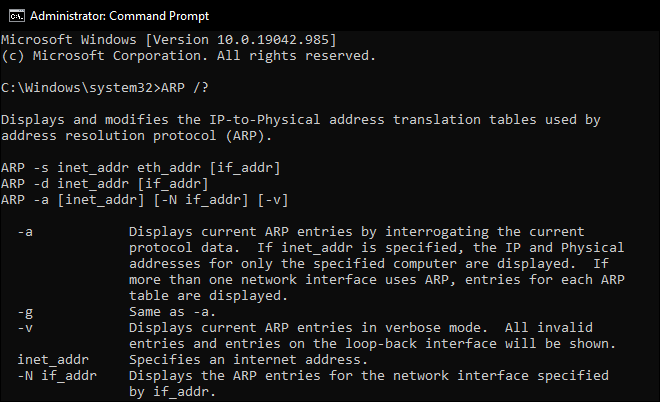Open the Command Prompt system menu icon
The image size is (660, 402).
click(x=17, y=16)
